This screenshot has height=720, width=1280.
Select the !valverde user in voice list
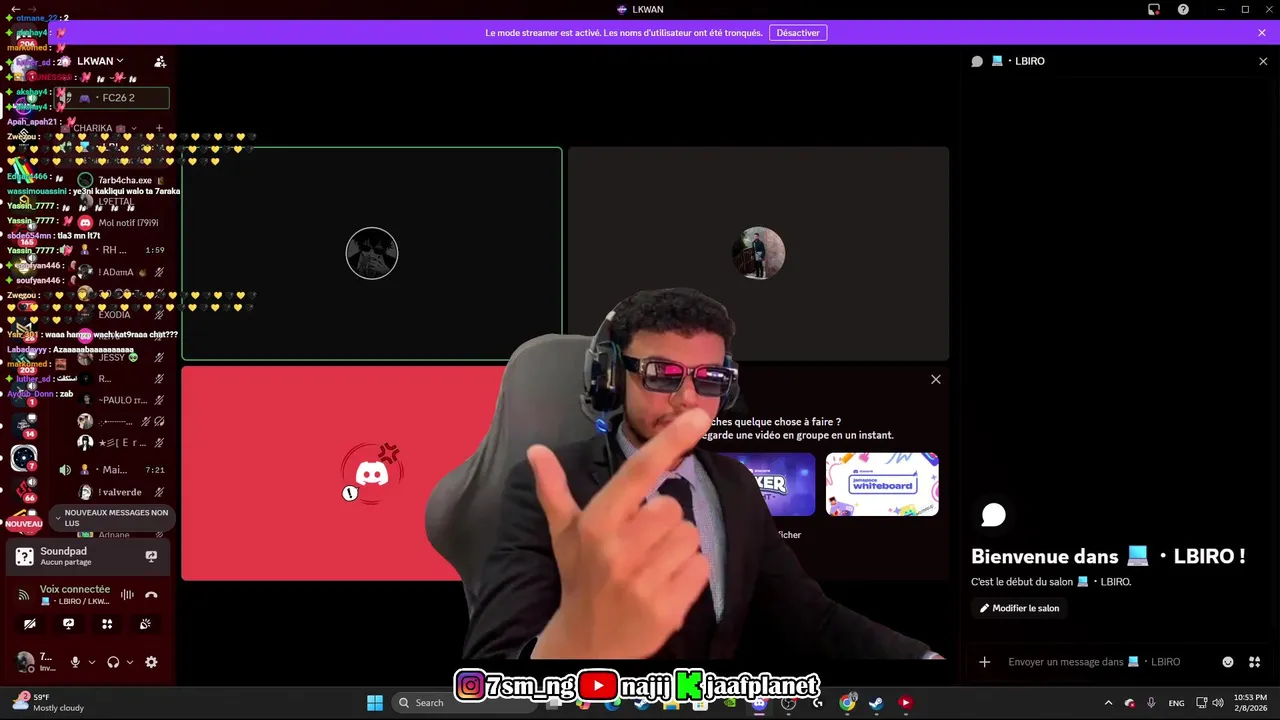[120, 492]
